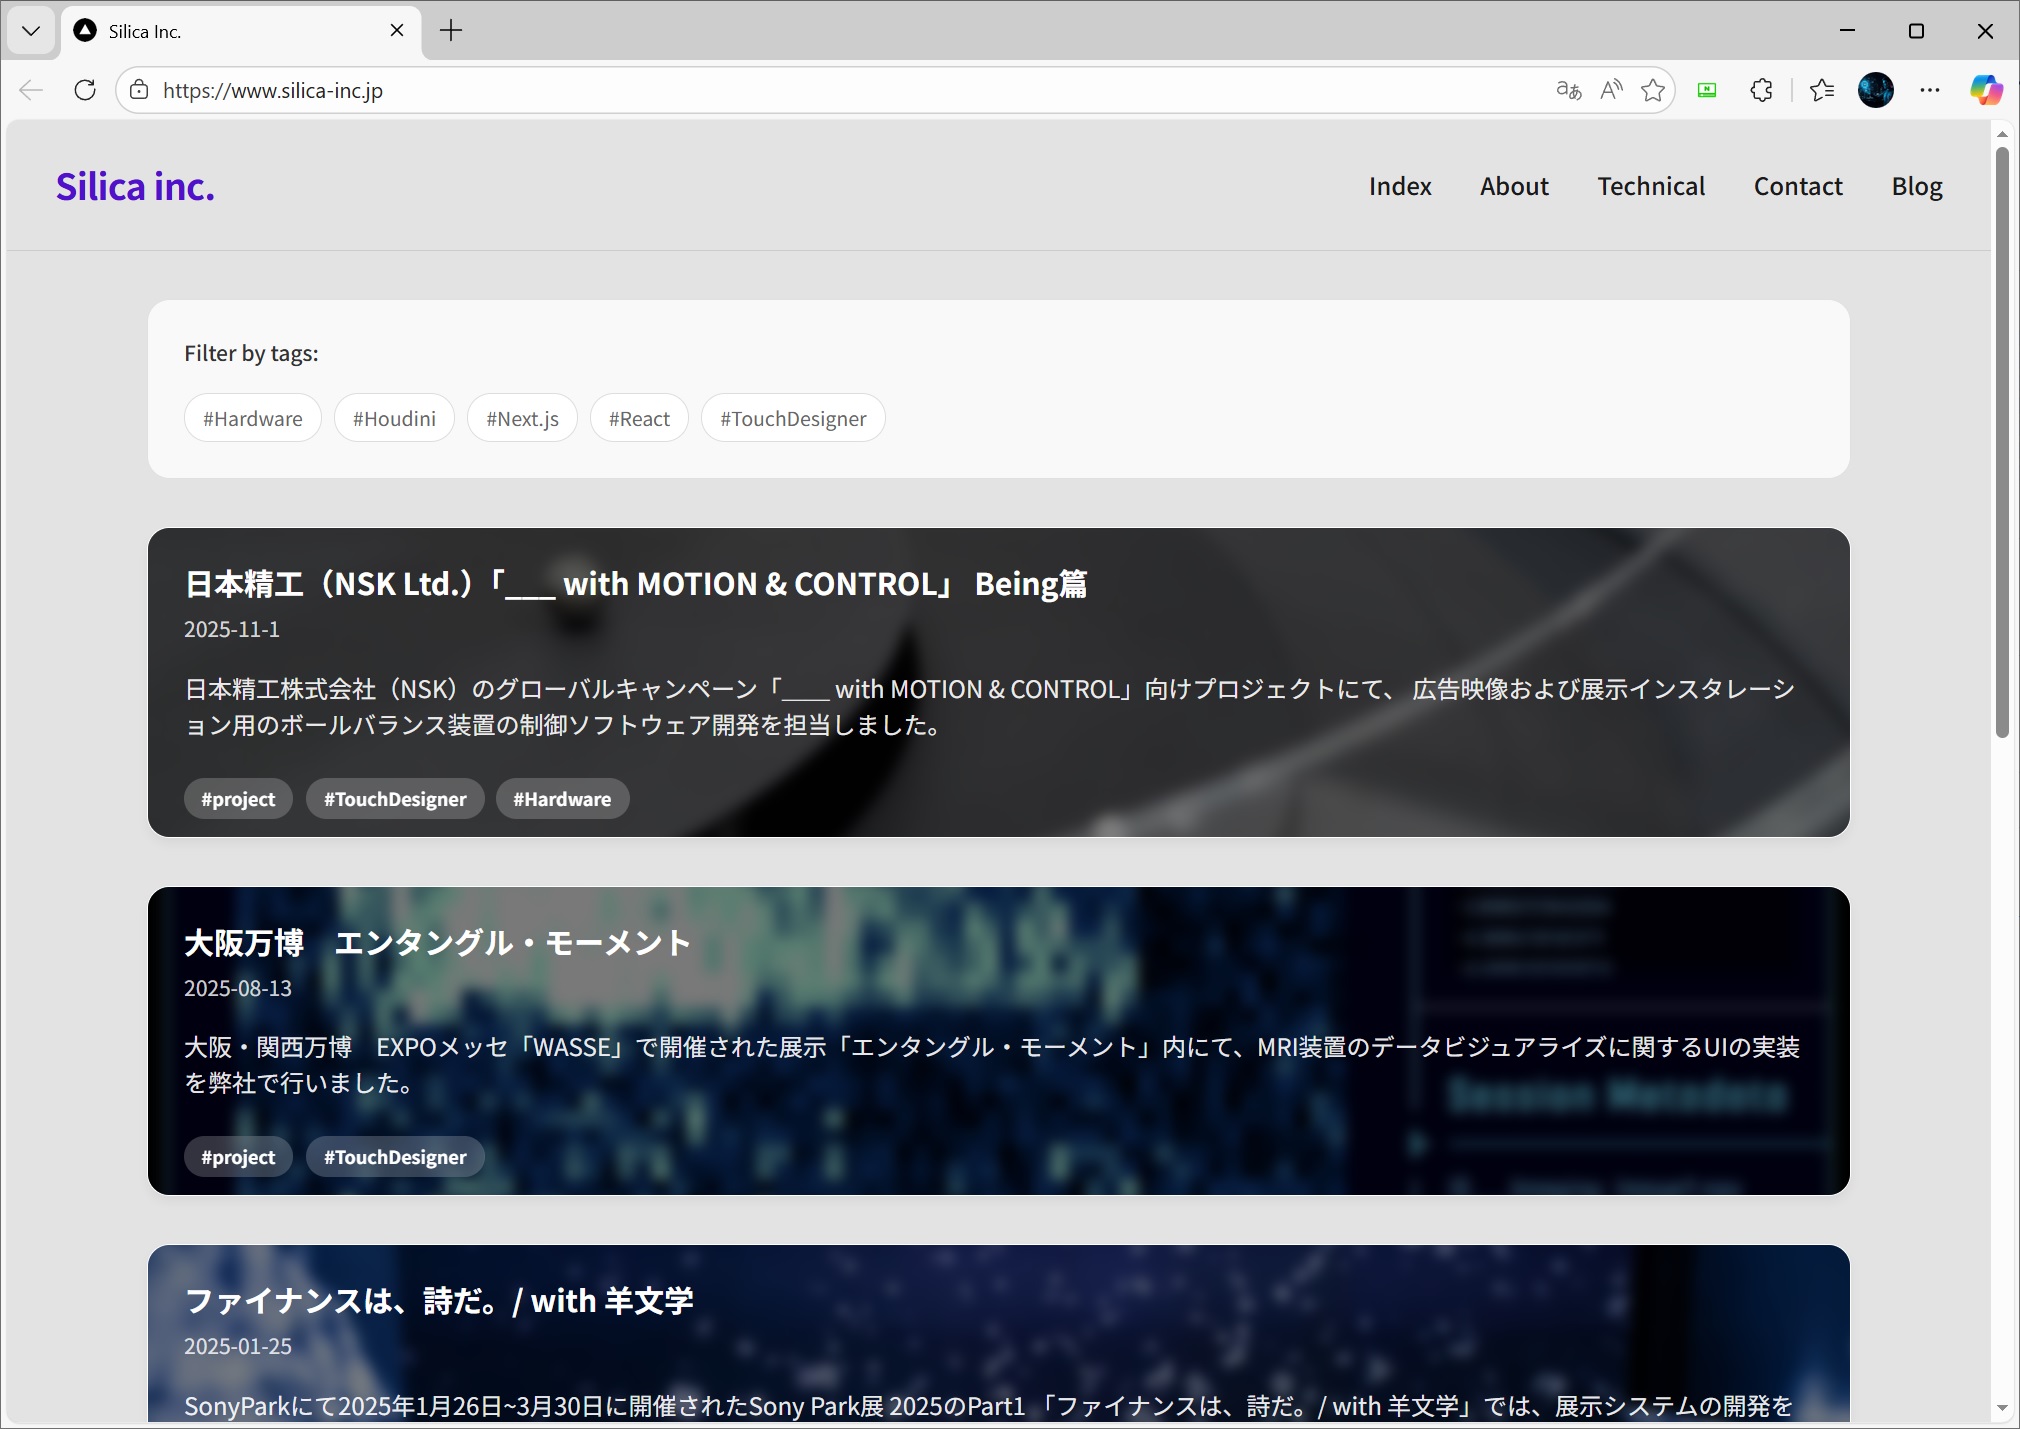
Task: Click the page vertical scrollbar thumb
Action: [2002, 440]
